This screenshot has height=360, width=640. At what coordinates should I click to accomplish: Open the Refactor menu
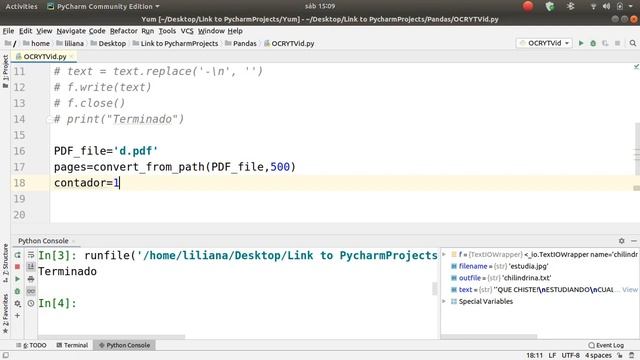(123, 31)
